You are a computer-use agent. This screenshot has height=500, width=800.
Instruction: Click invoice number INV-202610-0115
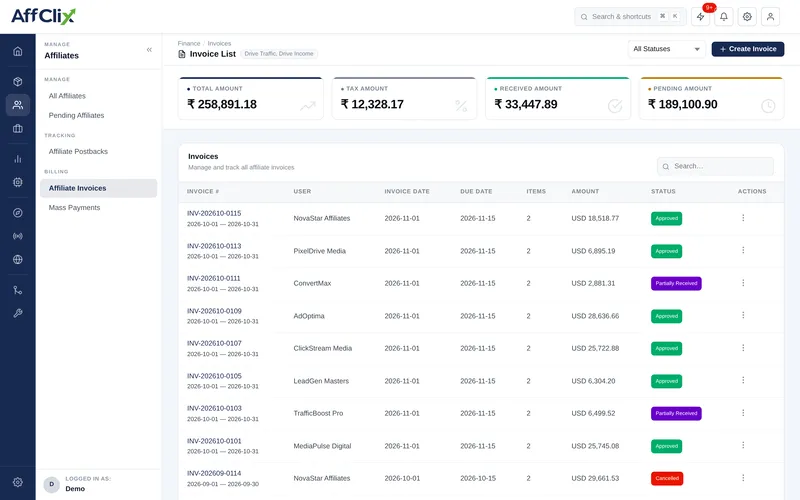coord(214,213)
